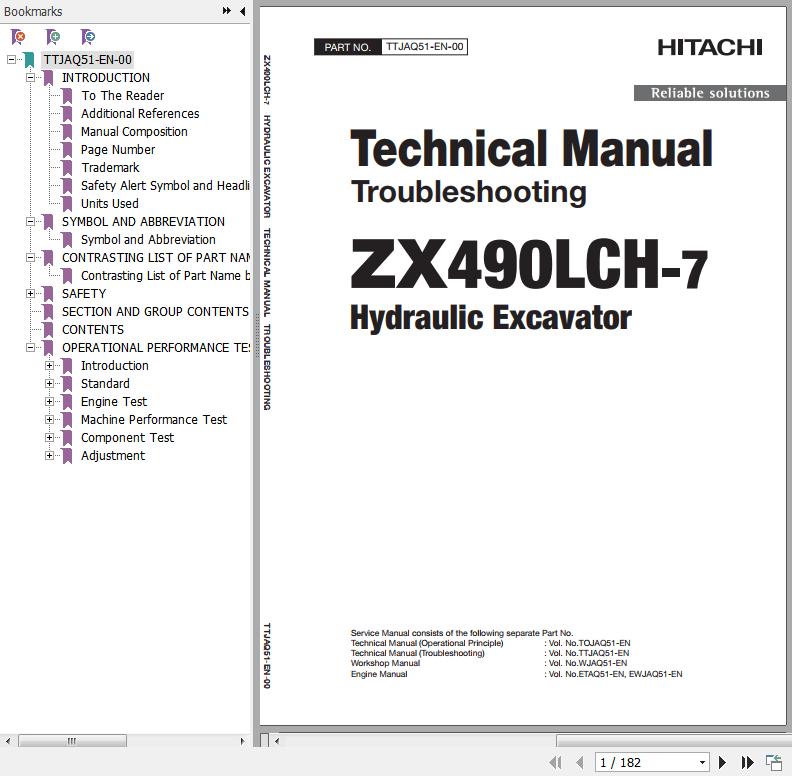Open the page number dropdown

[702, 762]
